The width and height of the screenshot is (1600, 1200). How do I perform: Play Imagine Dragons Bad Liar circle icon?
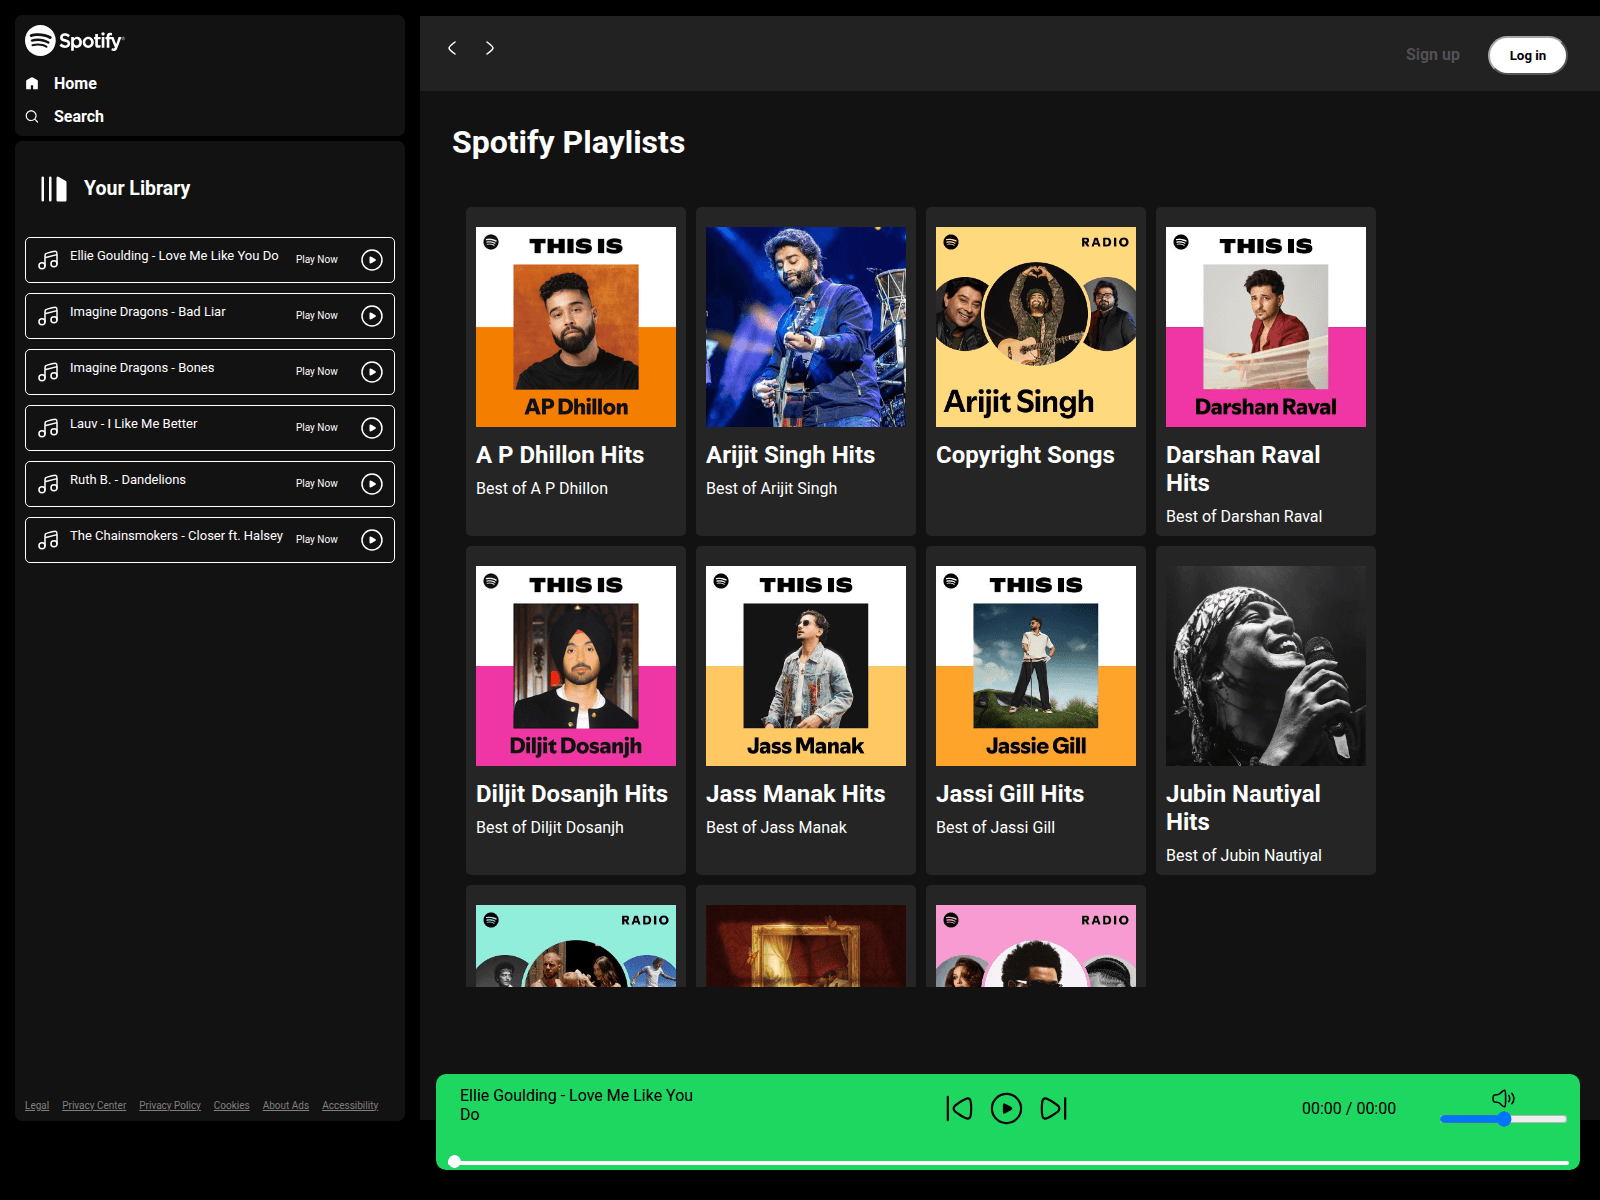[x=372, y=316]
